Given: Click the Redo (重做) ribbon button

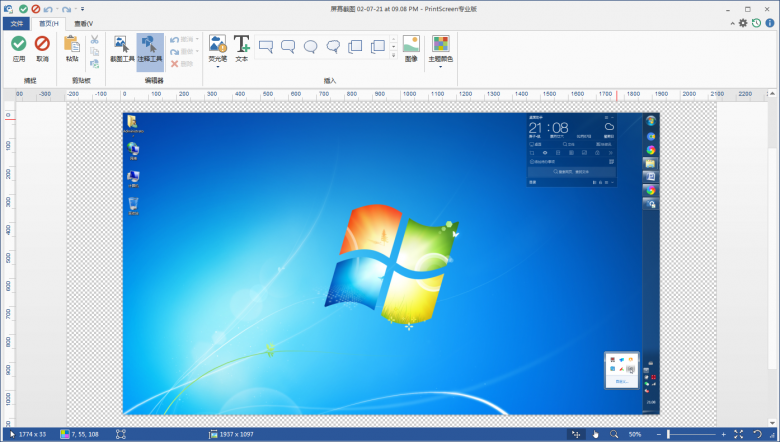Looking at the screenshot, I should [182, 51].
